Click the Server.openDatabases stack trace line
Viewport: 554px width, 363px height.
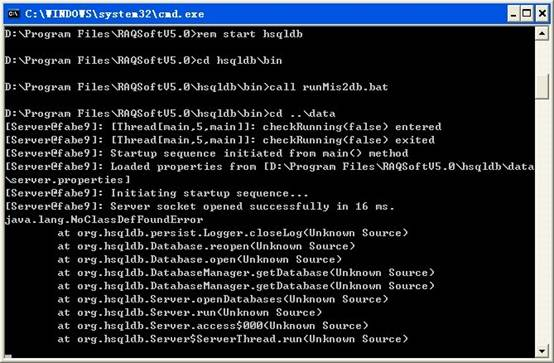tap(223, 299)
